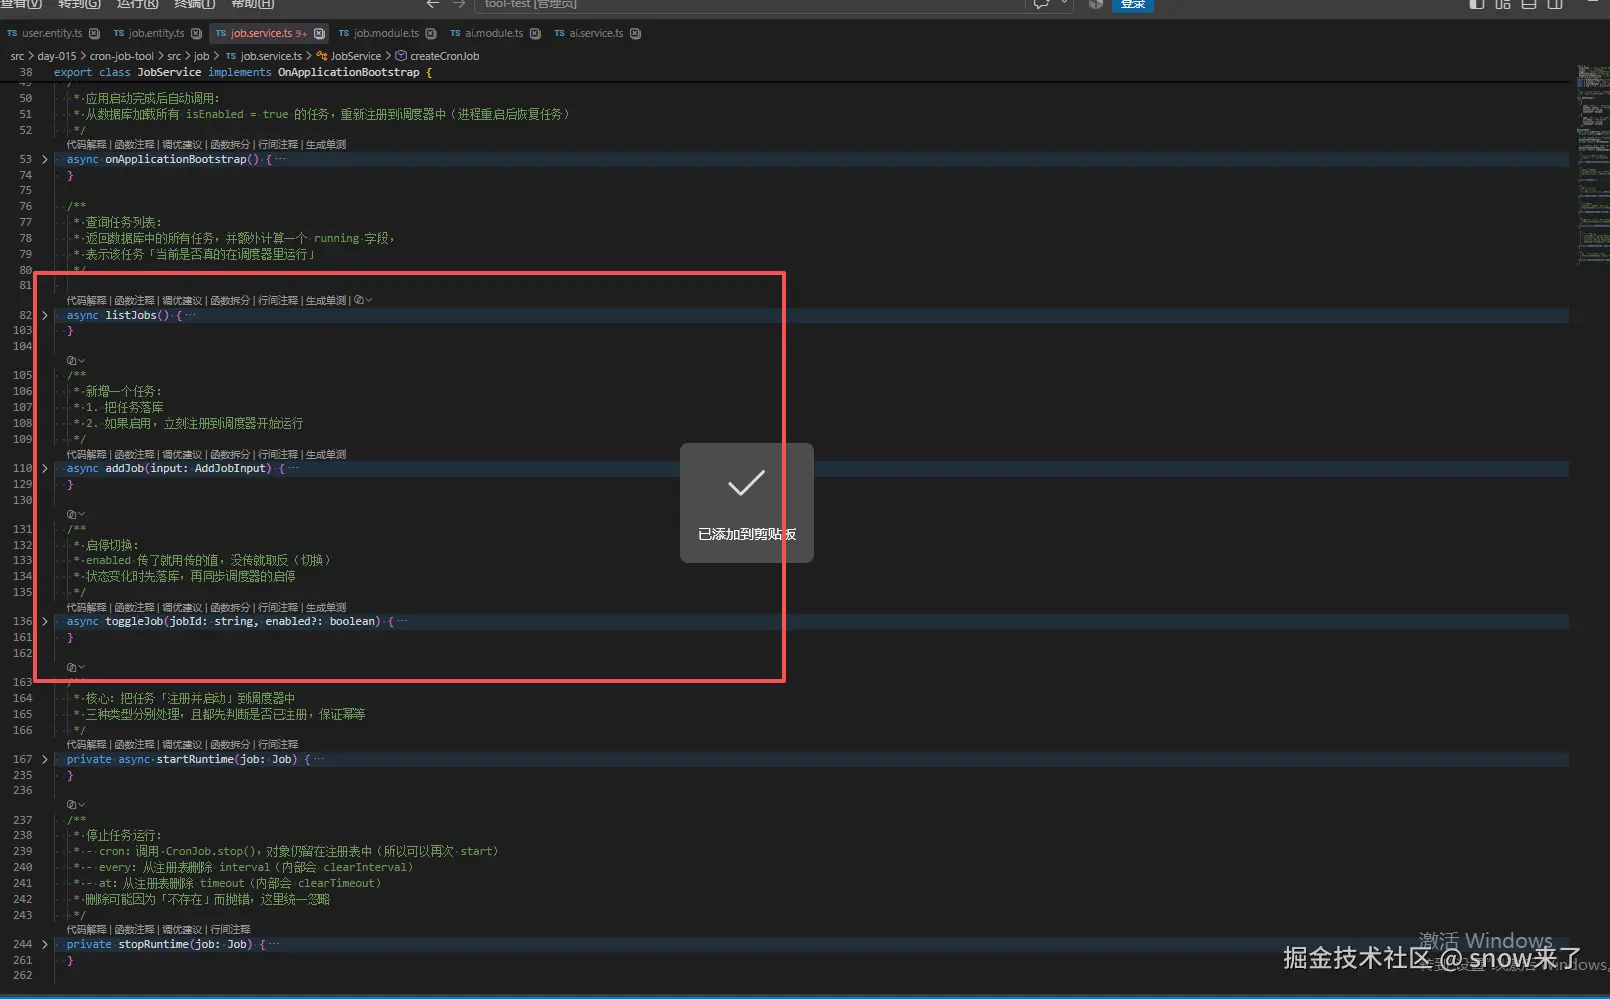This screenshot has height=999, width=1610.
Task: Switch to job.module.ts tab
Action: [x=386, y=33]
